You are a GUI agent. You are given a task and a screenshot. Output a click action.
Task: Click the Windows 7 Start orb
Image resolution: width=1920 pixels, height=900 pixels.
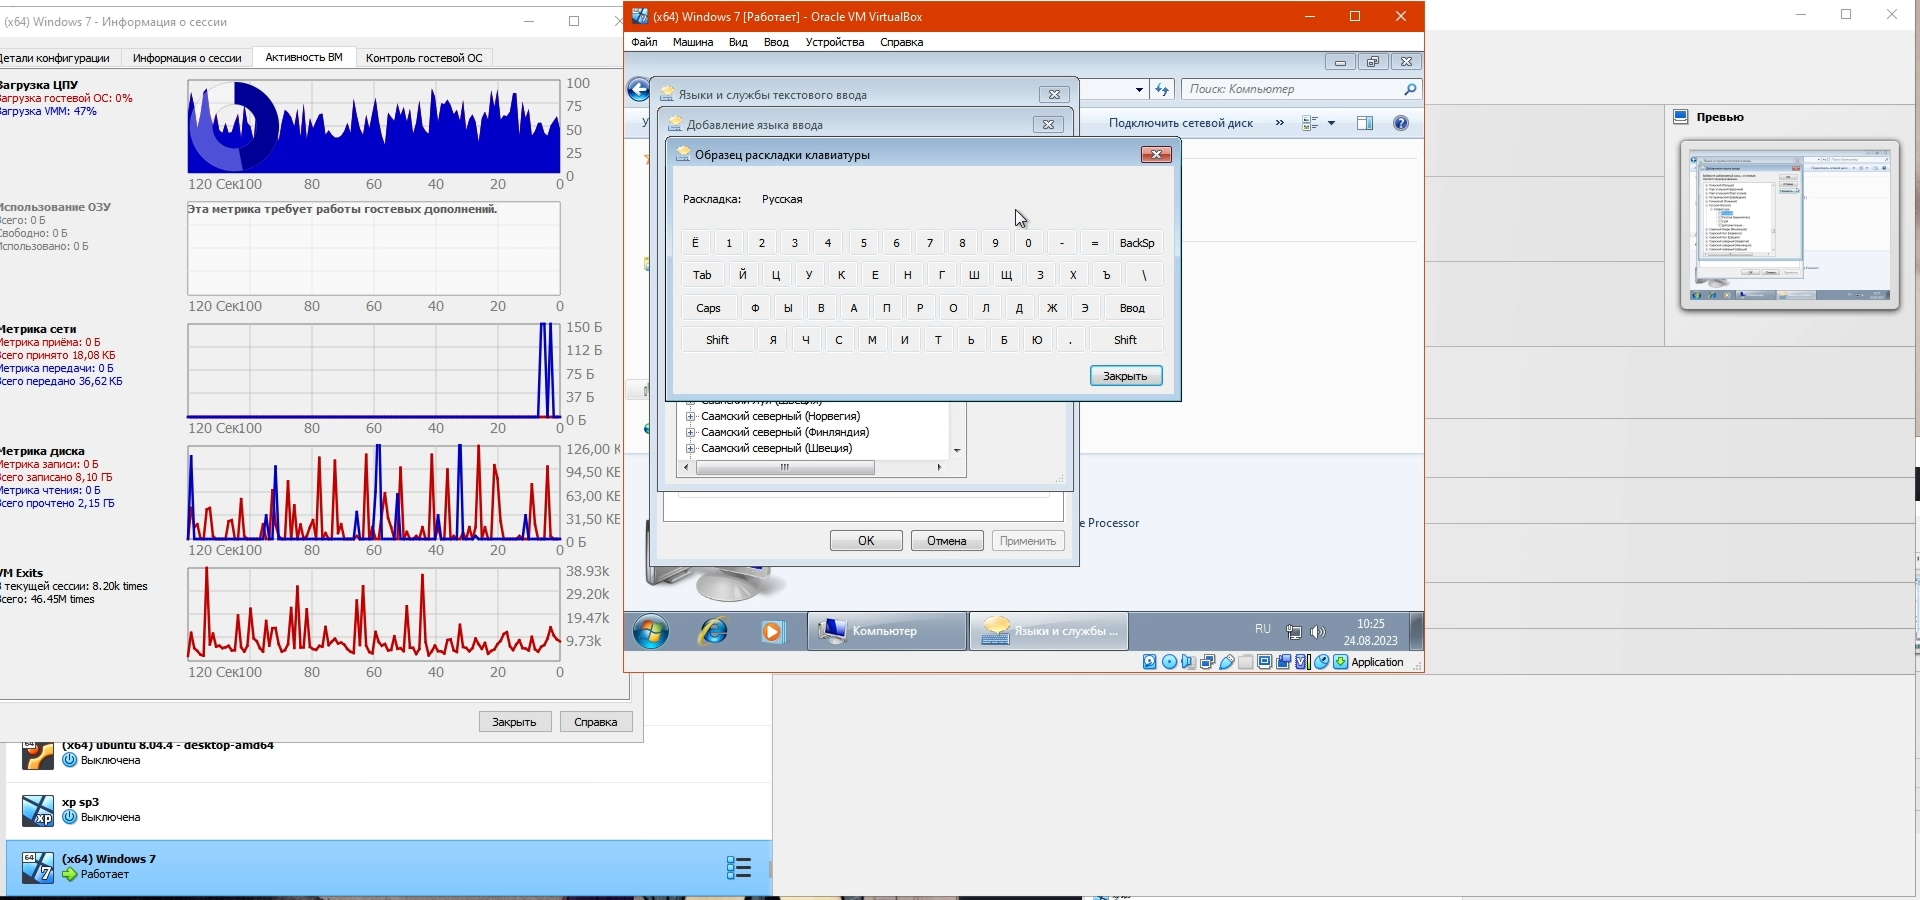(x=651, y=632)
